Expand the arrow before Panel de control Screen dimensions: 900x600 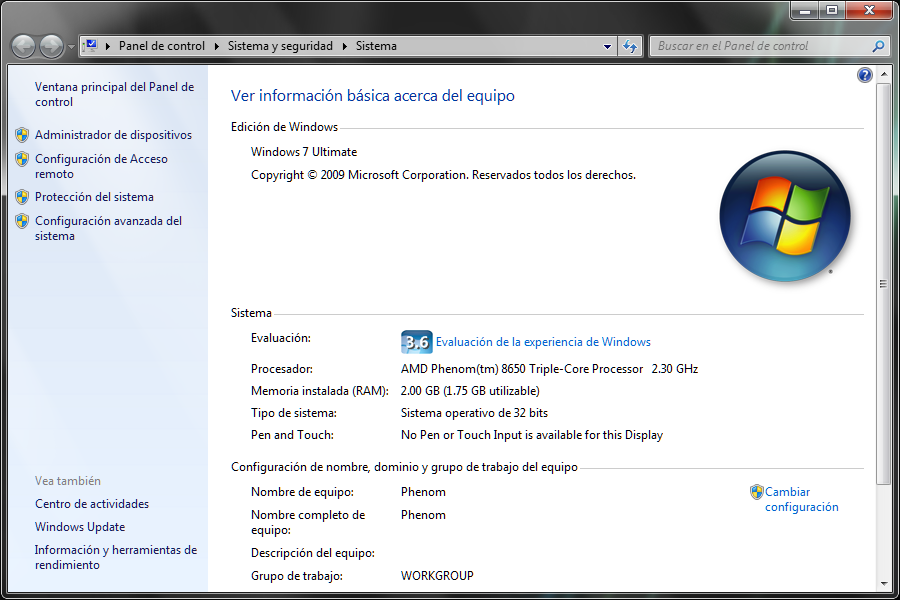(108, 46)
